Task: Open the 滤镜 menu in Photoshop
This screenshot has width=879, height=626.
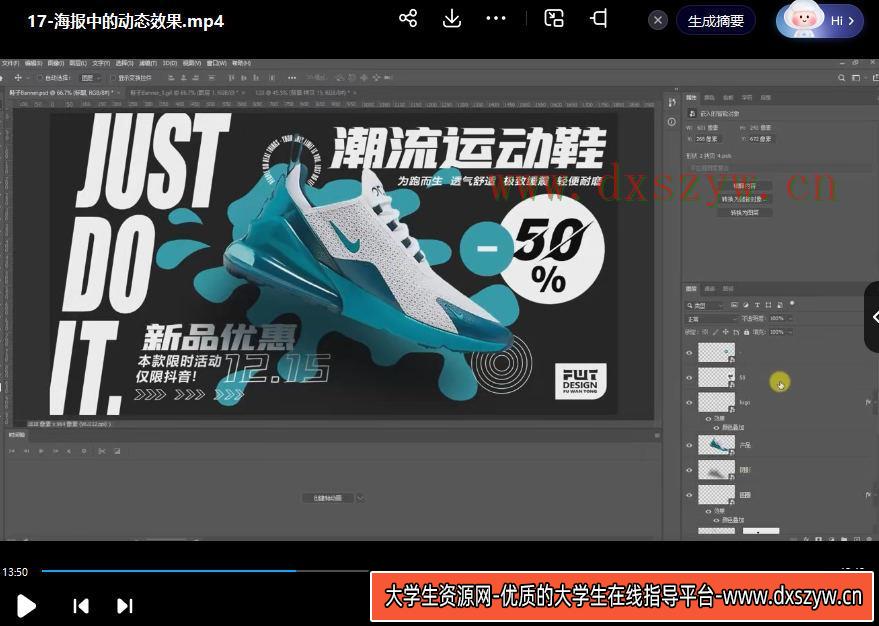Action: pos(148,63)
